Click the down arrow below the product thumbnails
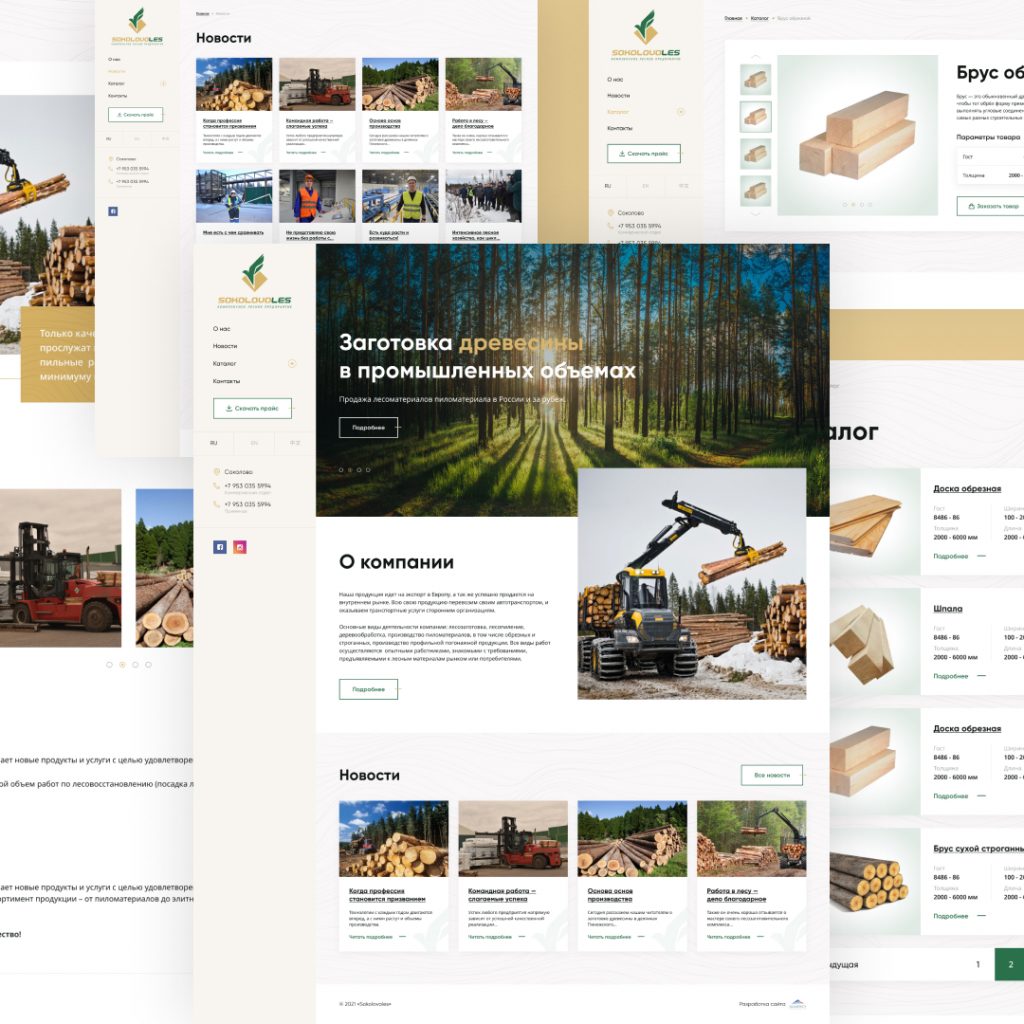Screen dimensions: 1024x1024 click(x=755, y=213)
